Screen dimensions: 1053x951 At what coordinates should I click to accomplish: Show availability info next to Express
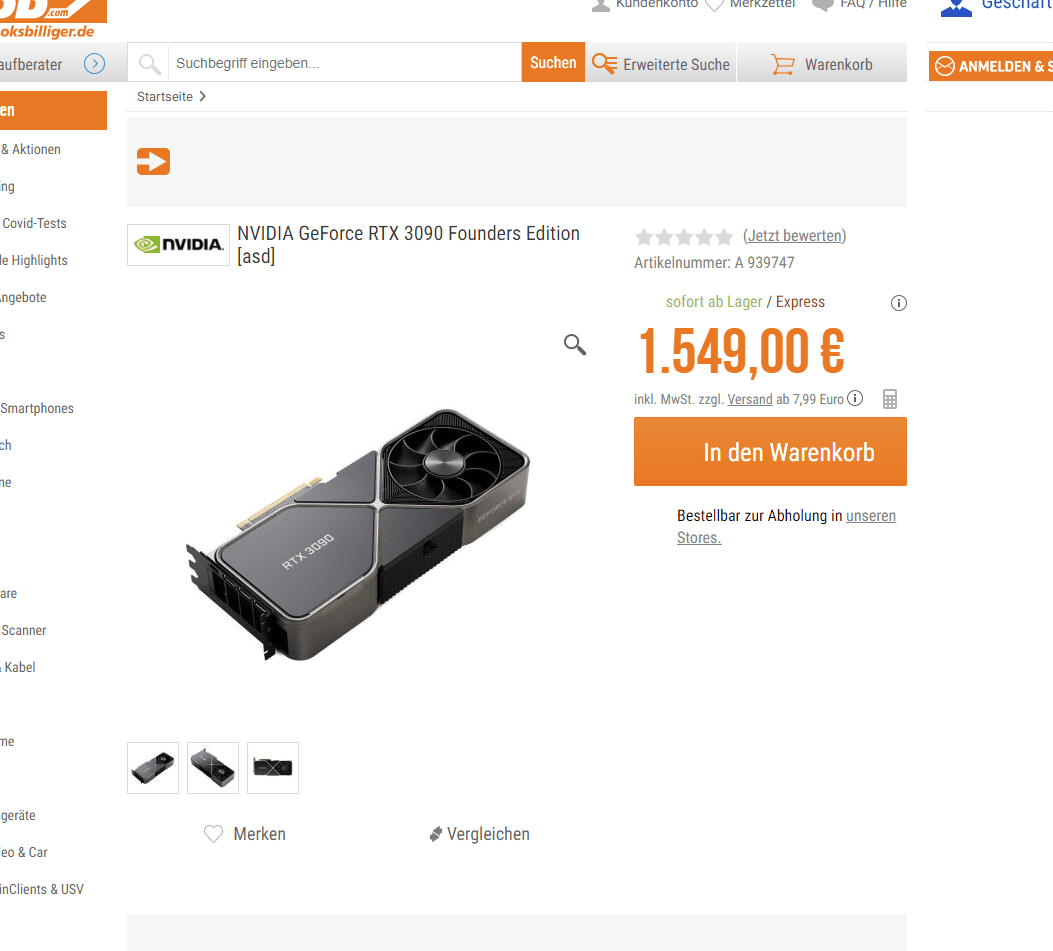coord(899,303)
